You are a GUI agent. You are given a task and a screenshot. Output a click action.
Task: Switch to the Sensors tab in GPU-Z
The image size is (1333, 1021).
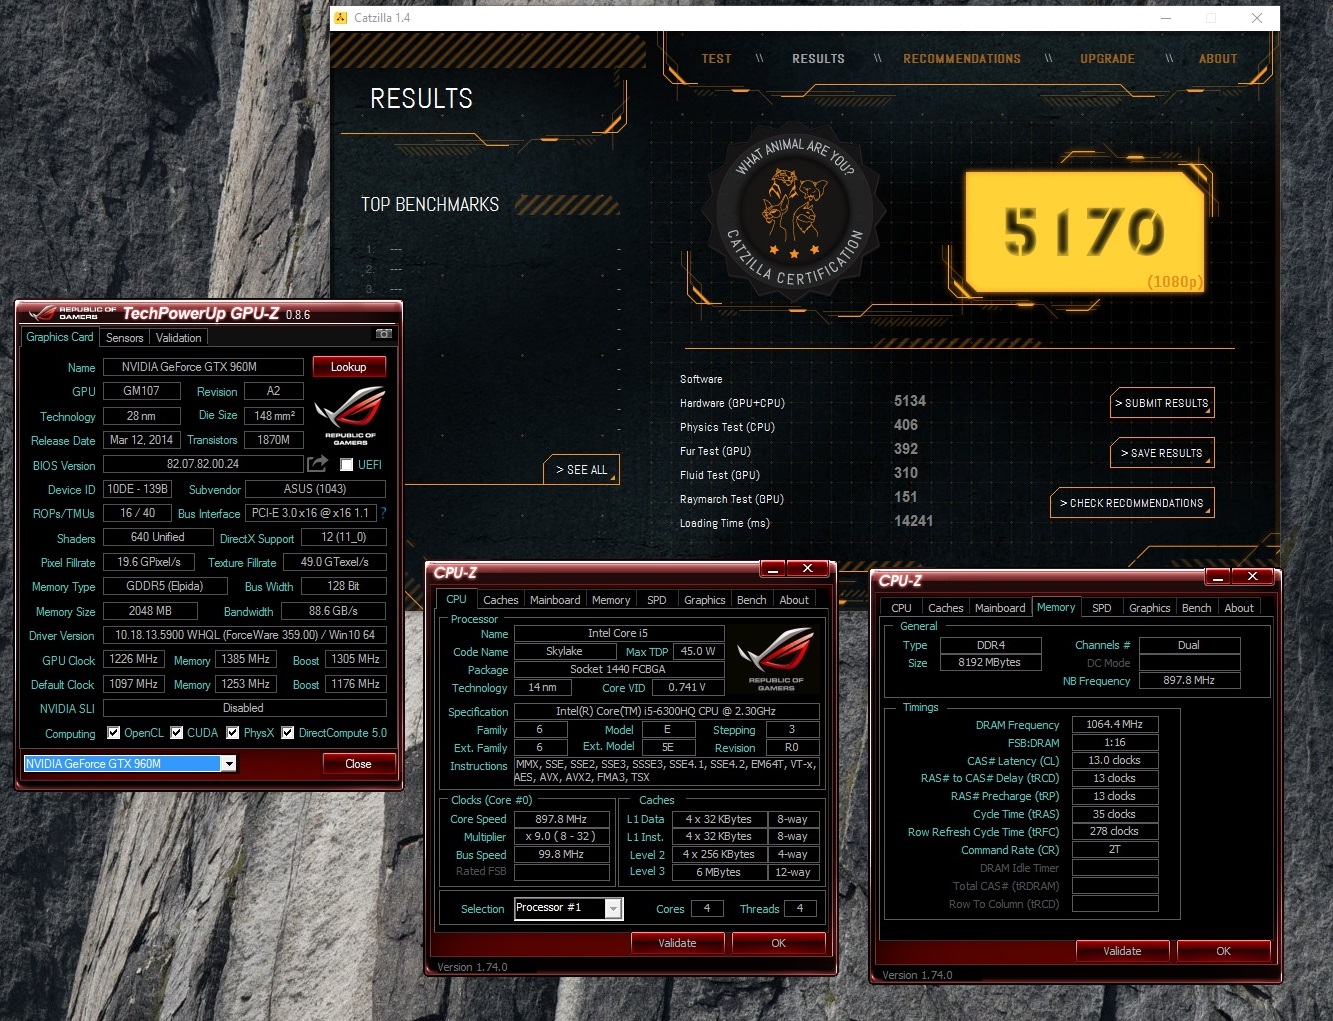(x=125, y=338)
